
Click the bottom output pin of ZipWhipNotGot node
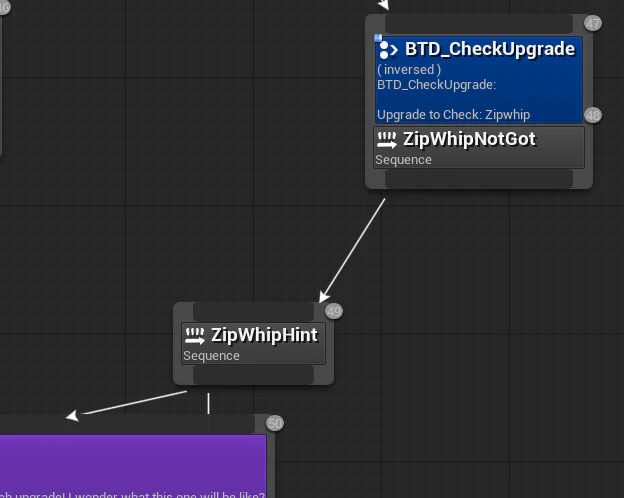[x=479, y=179]
